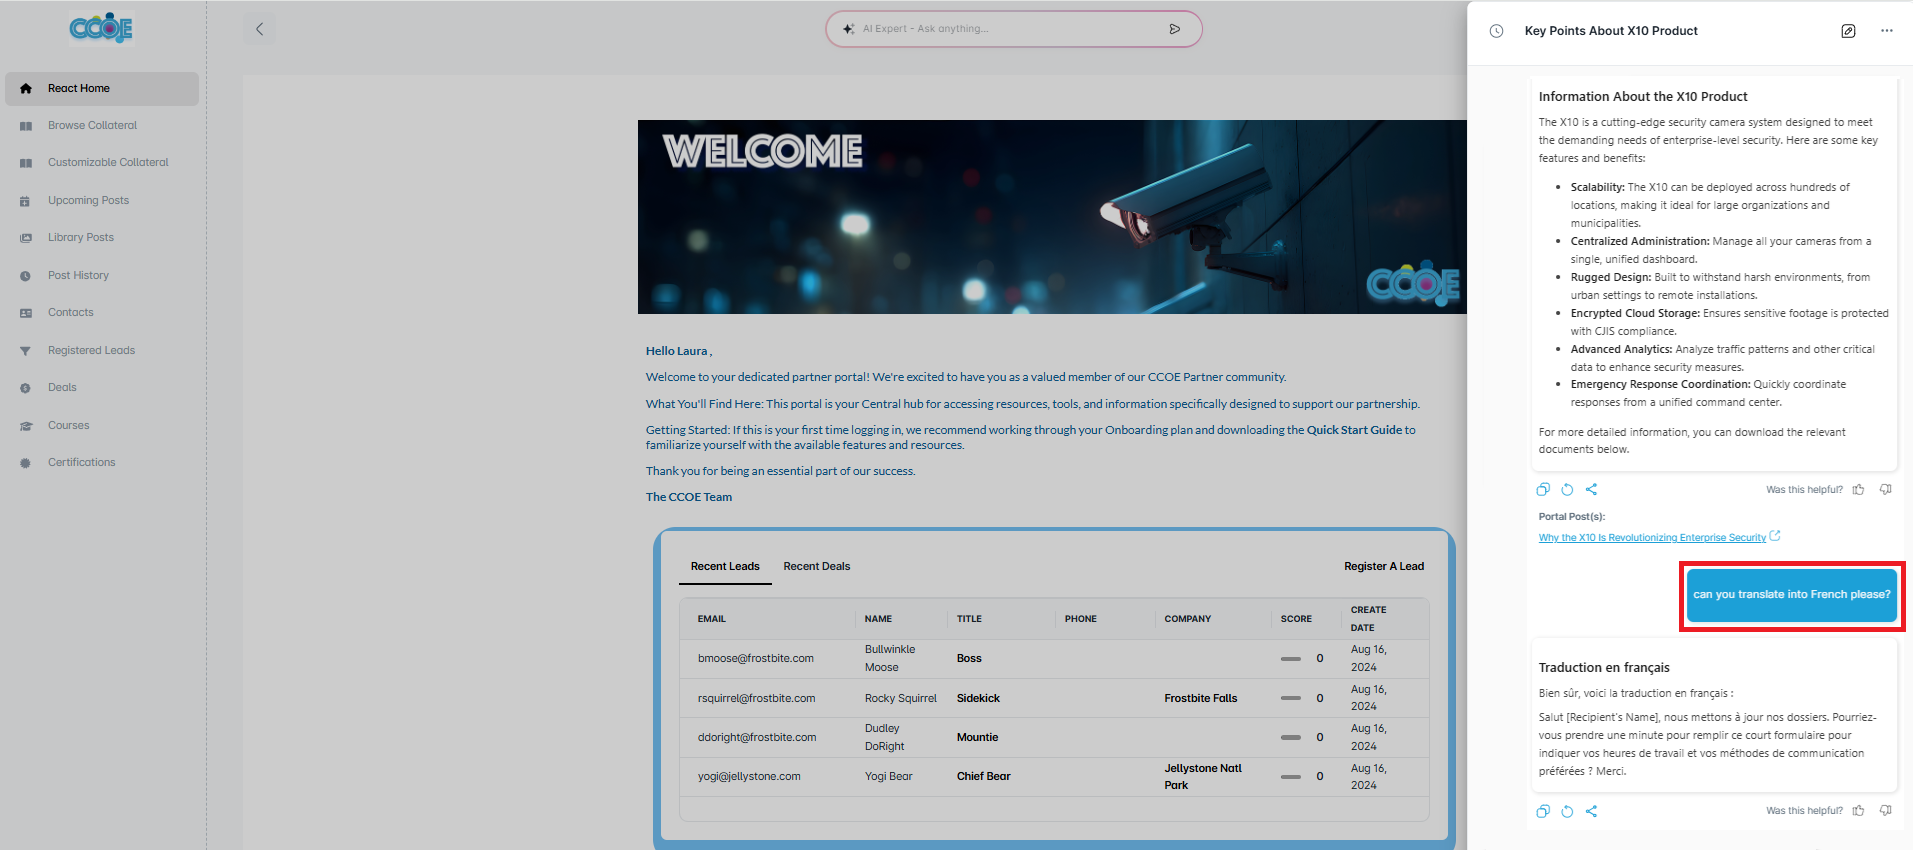
Task: Thumbs up the French translation response
Action: click(1858, 811)
